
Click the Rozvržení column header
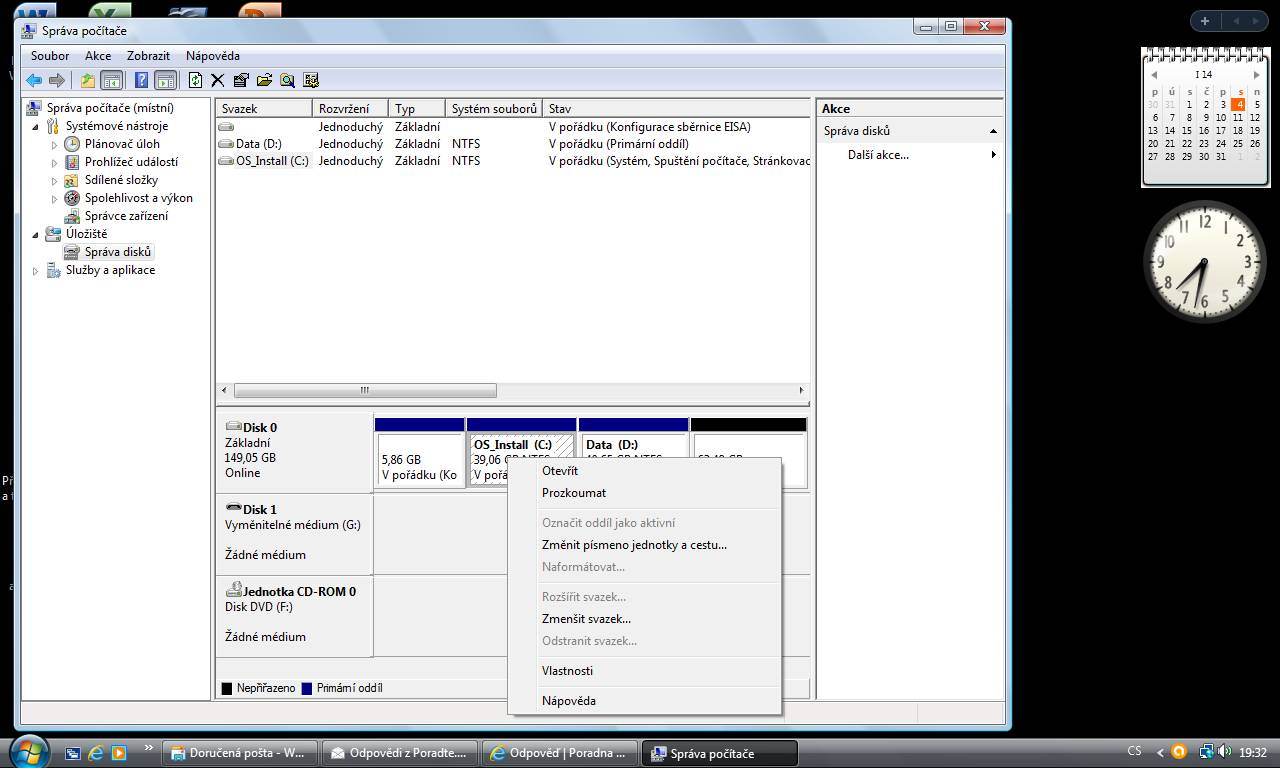pos(350,109)
